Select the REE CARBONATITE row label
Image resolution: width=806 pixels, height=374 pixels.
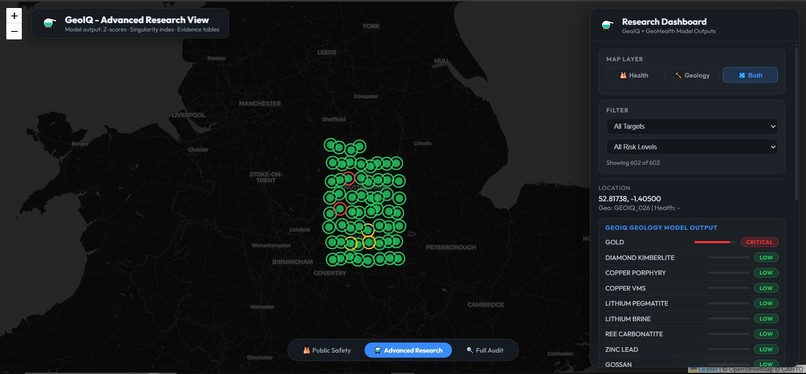coord(634,334)
